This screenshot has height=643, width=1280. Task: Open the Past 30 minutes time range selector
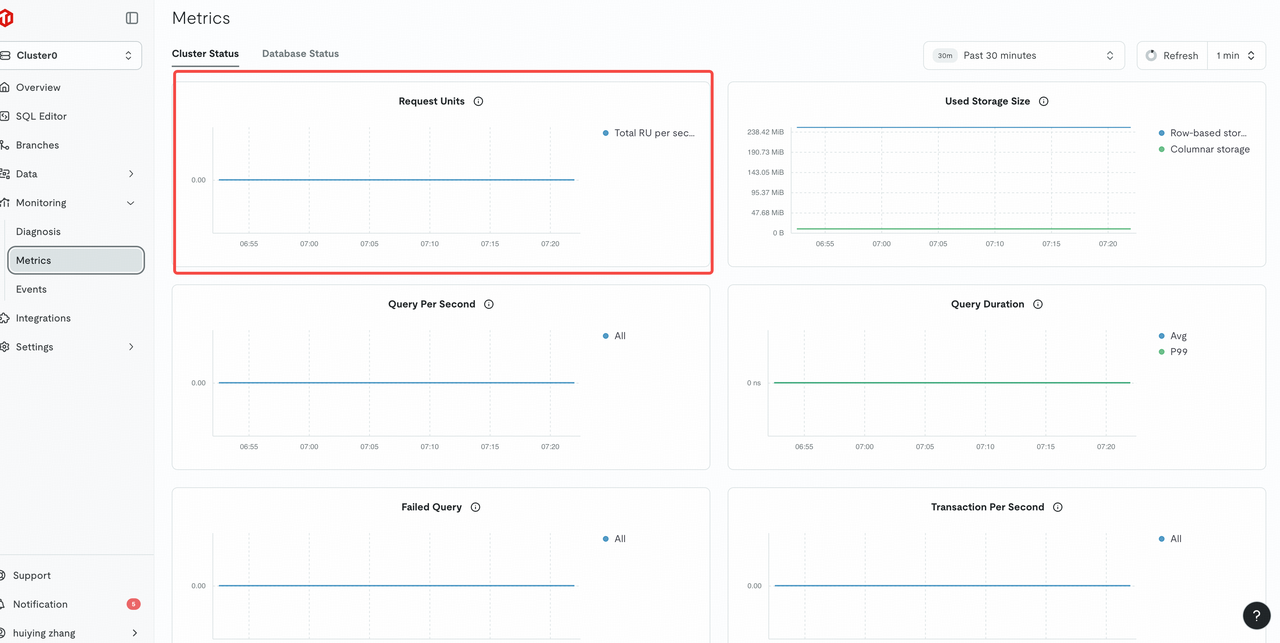pyautogui.click(x=1023, y=55)
